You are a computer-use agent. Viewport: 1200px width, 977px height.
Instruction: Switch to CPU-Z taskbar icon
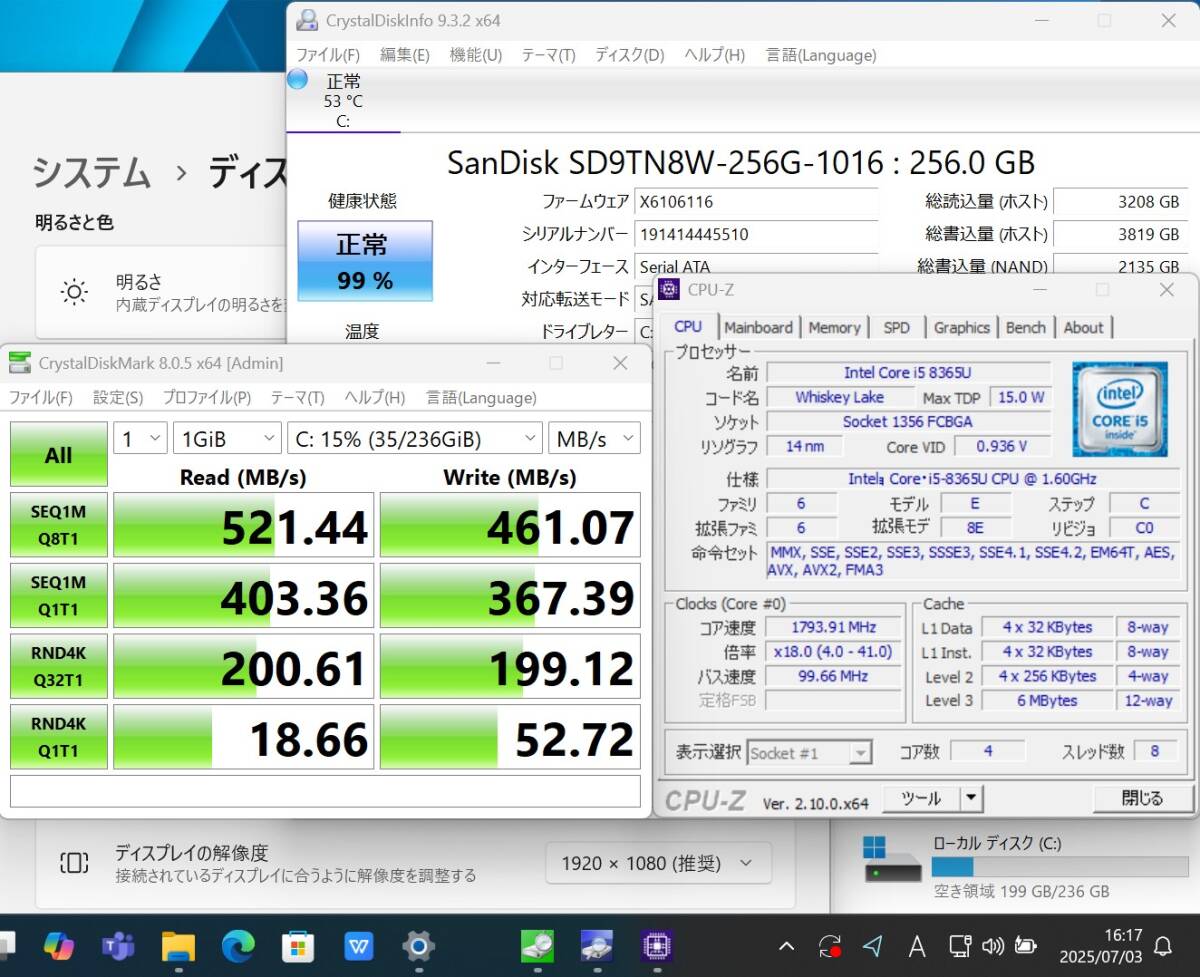click(657, 944)
